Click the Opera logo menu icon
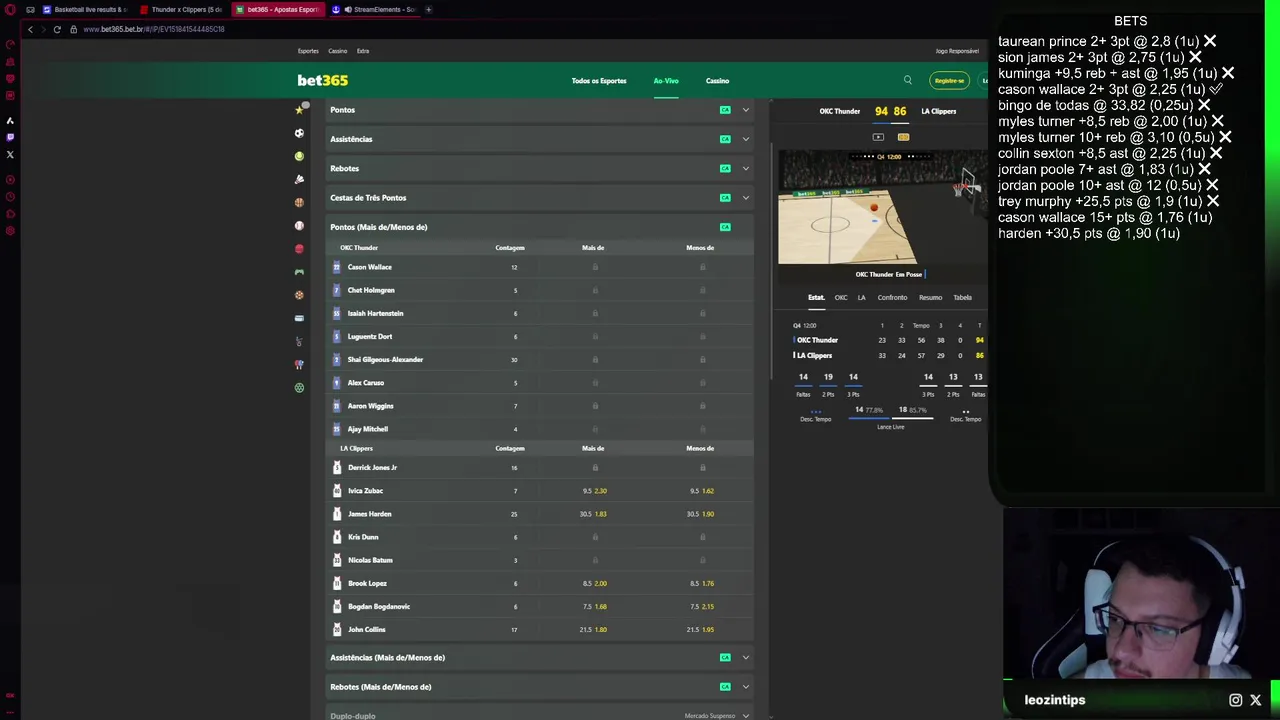1280x720 pixels. [10, 9]
